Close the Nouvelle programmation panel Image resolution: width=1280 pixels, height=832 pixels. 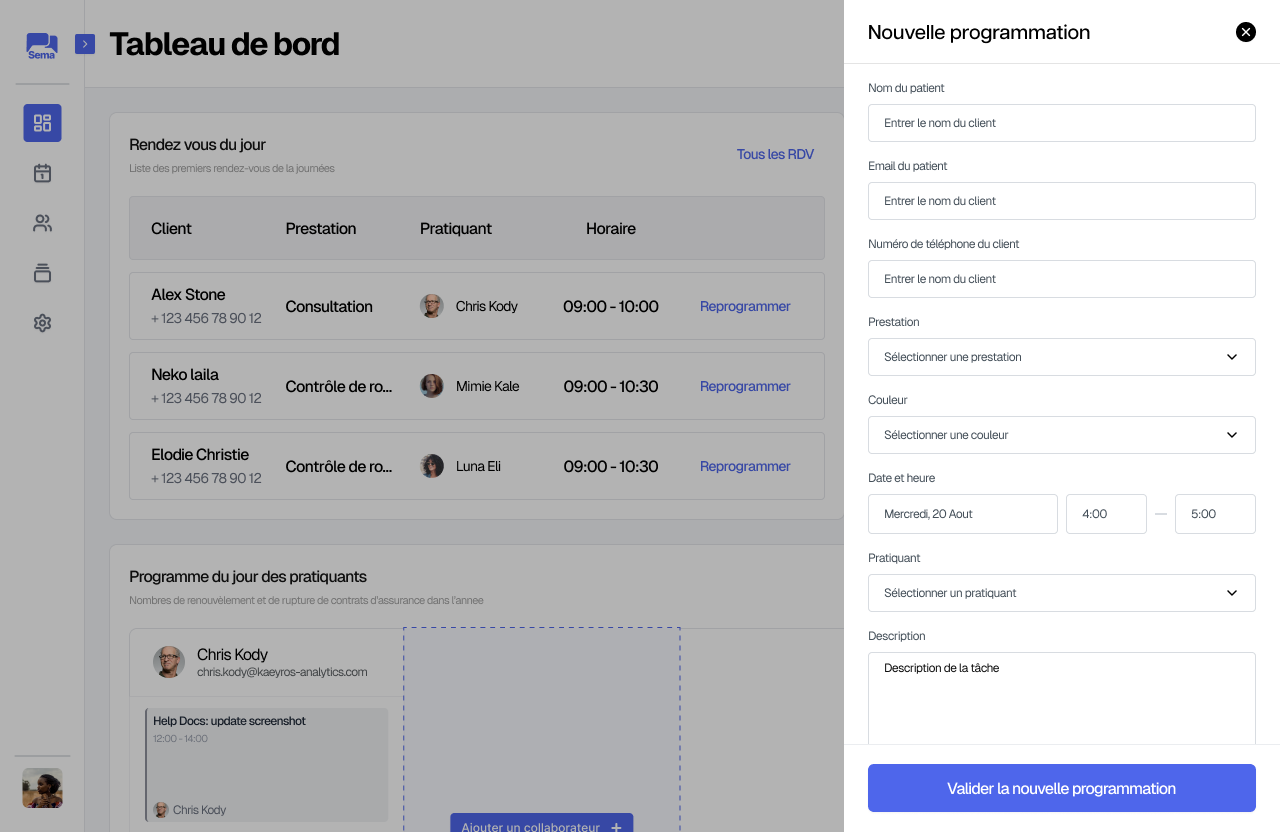[x=1245, y=32]
